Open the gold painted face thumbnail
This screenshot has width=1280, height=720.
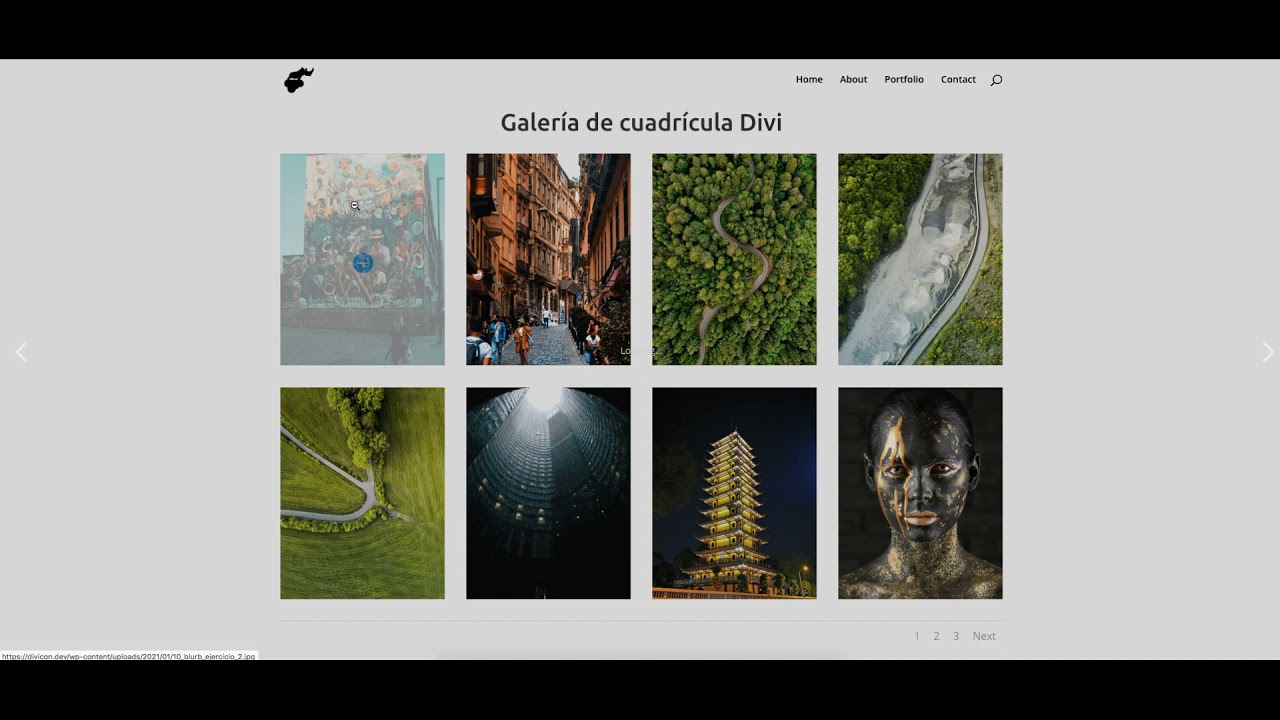[x=920, y=493]
